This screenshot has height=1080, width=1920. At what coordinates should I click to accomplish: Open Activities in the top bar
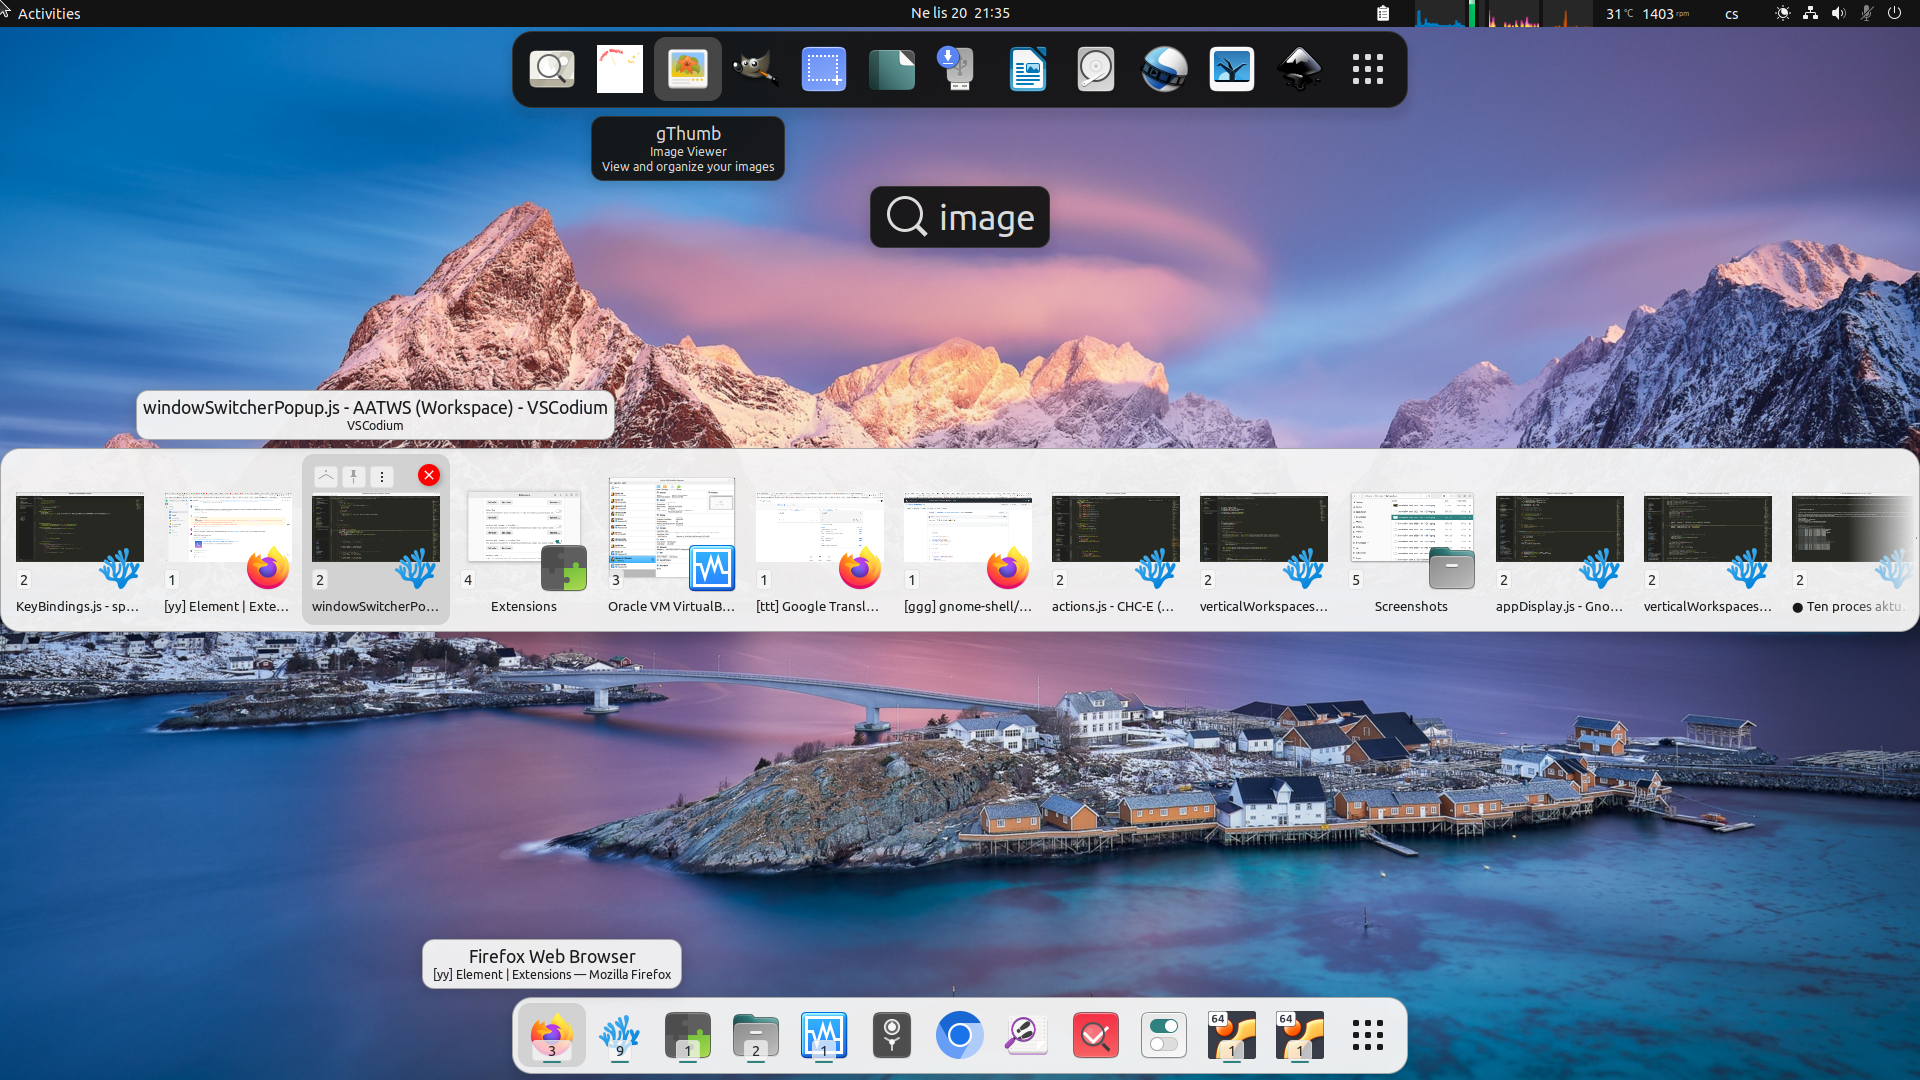48,13
